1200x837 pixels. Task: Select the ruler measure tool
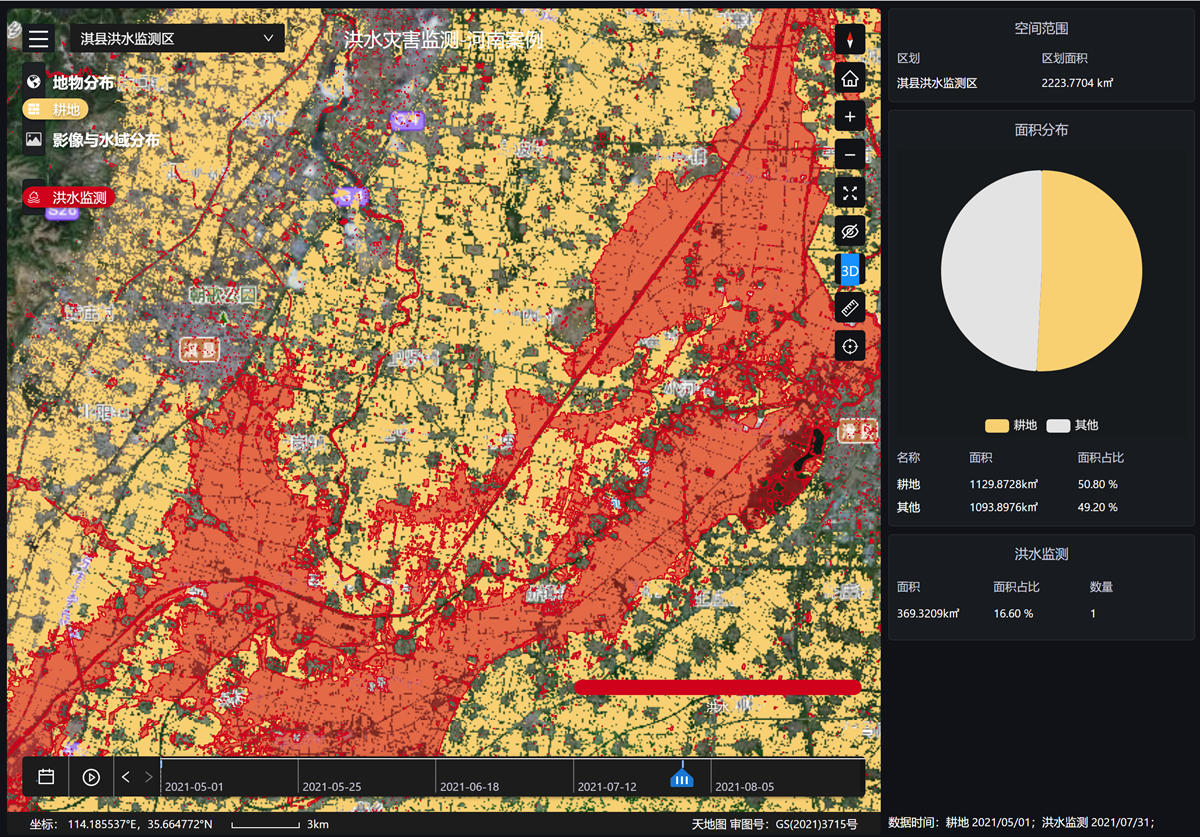[x=850, y=308]
